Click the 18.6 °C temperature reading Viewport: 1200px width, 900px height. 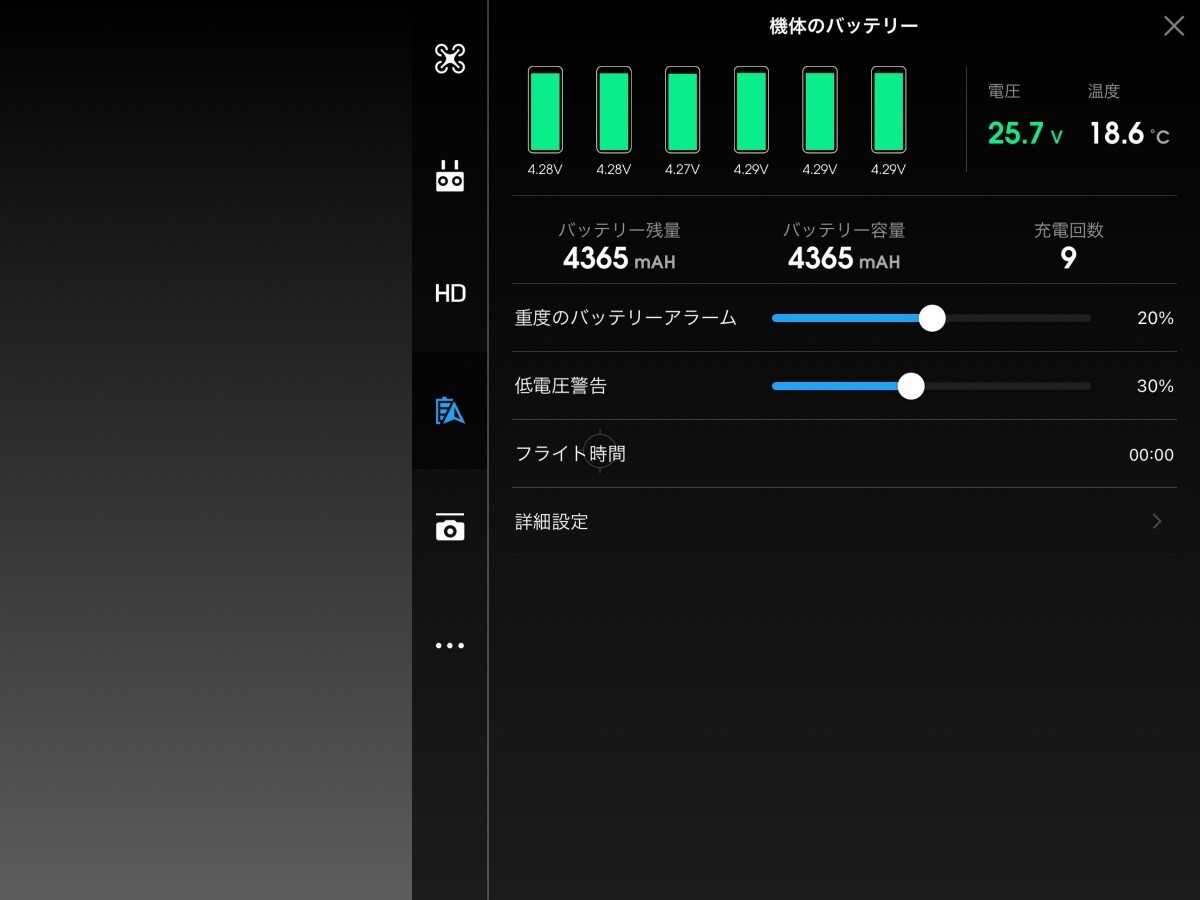(x=1129, y=133)
